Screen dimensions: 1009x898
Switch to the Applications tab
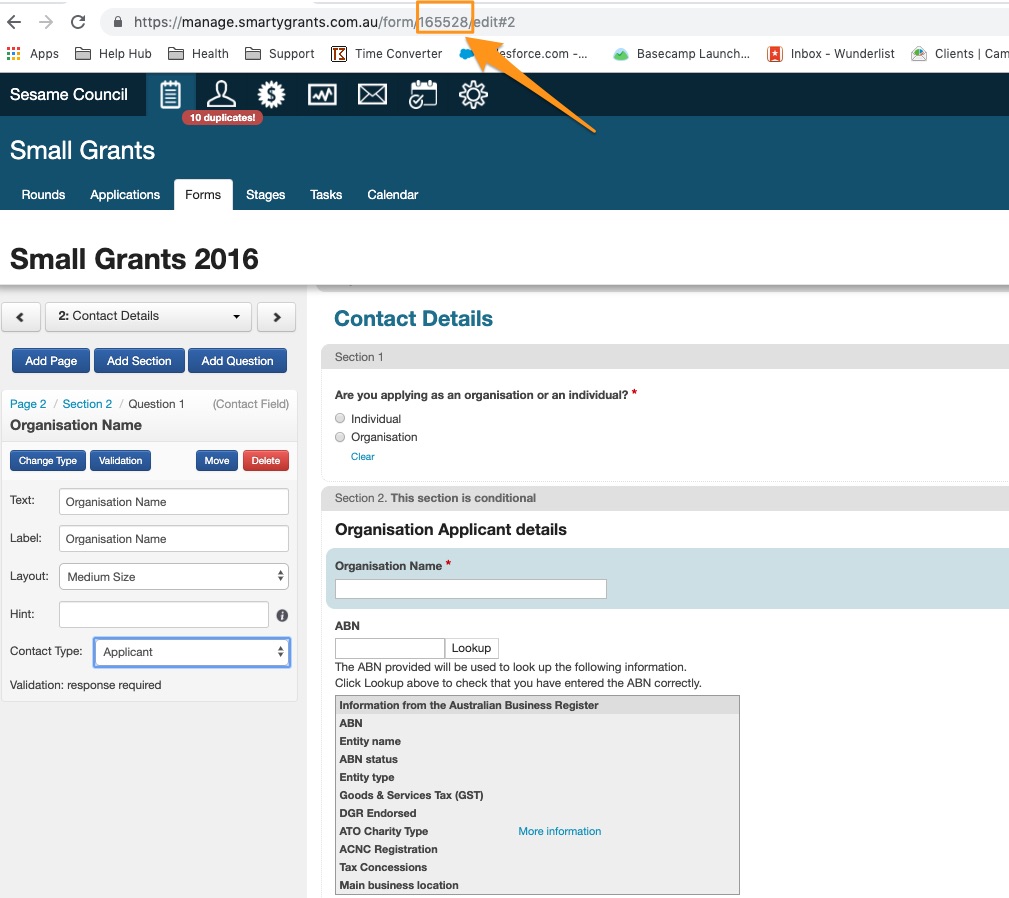coord(125,195)
